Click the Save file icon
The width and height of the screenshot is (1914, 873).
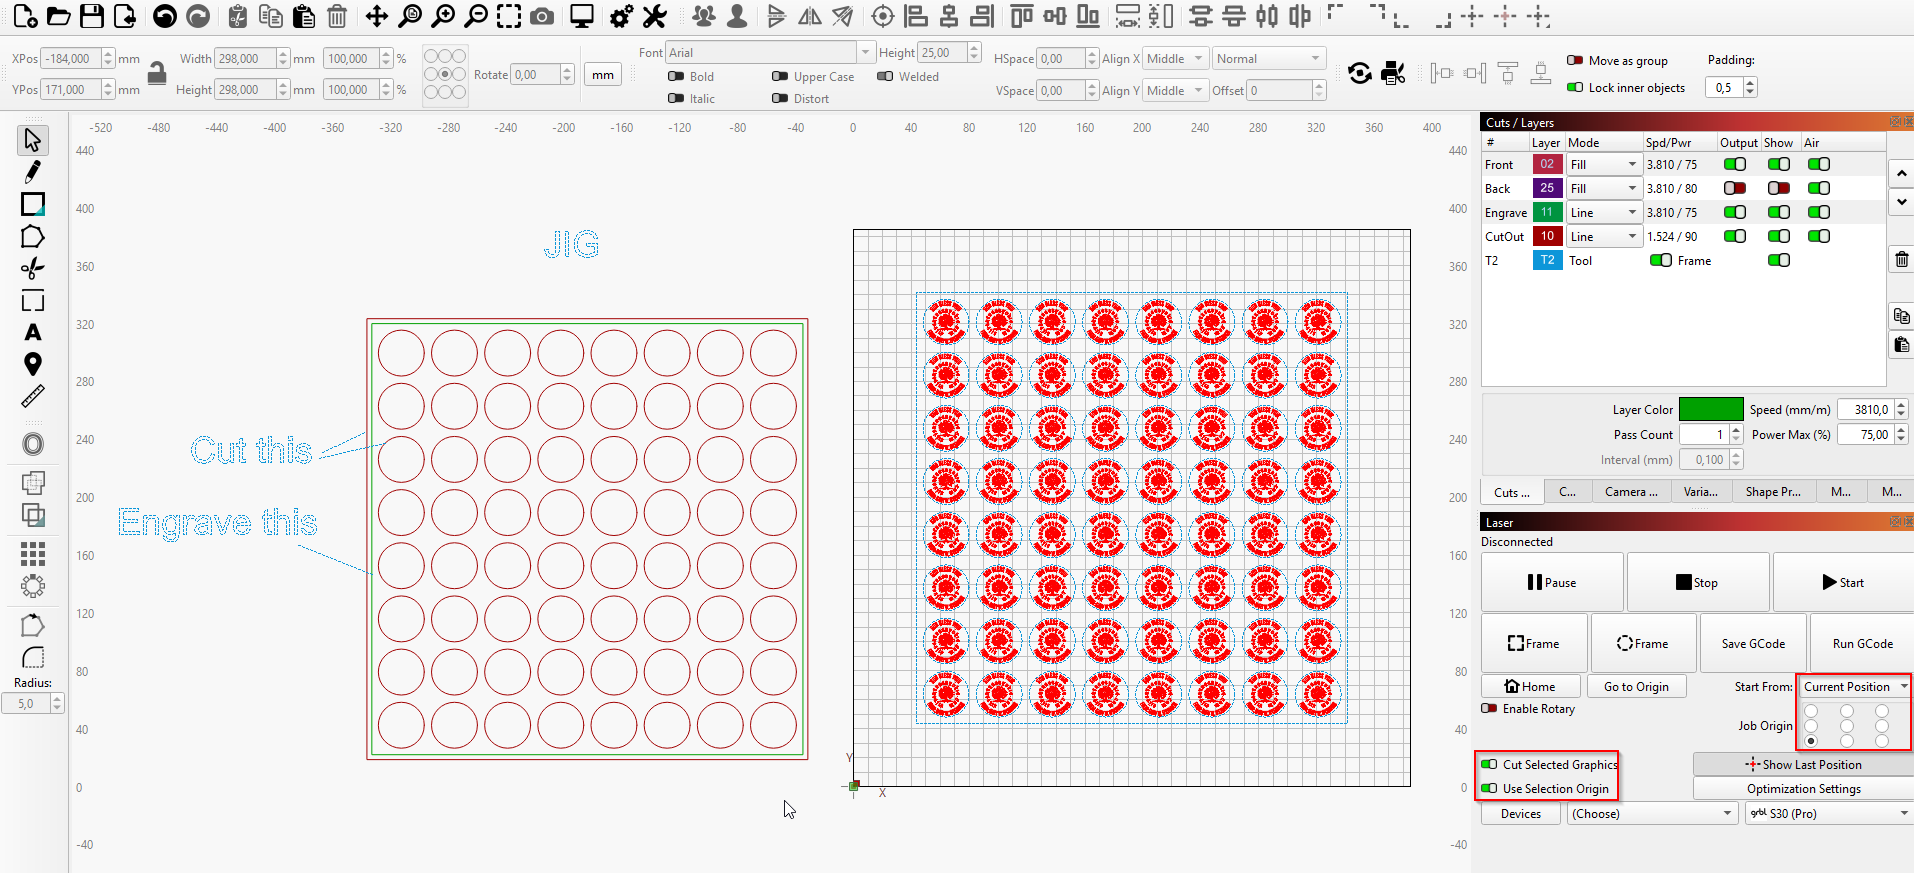click(x=92, y=16)
